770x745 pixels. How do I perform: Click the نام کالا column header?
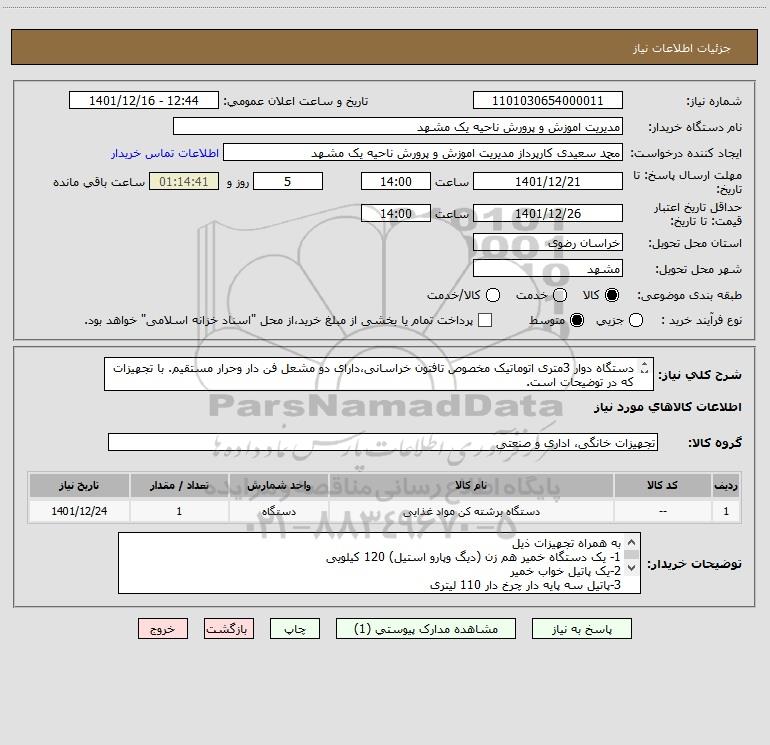[471, 485]
